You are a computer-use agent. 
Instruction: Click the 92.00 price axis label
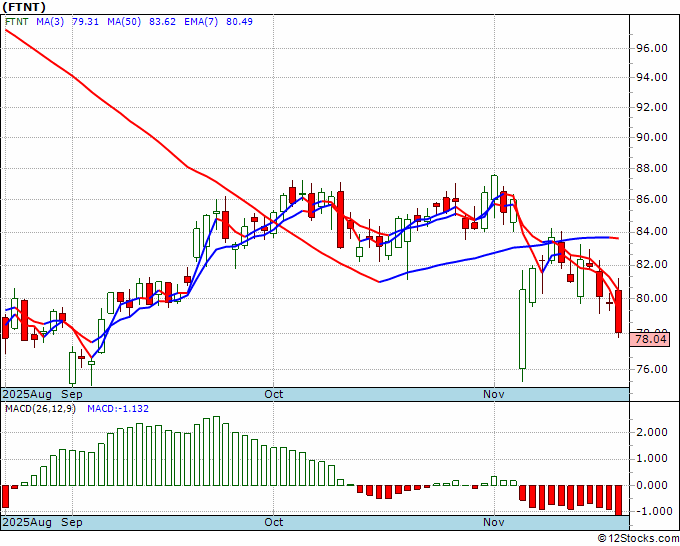[x=652, y=107]
